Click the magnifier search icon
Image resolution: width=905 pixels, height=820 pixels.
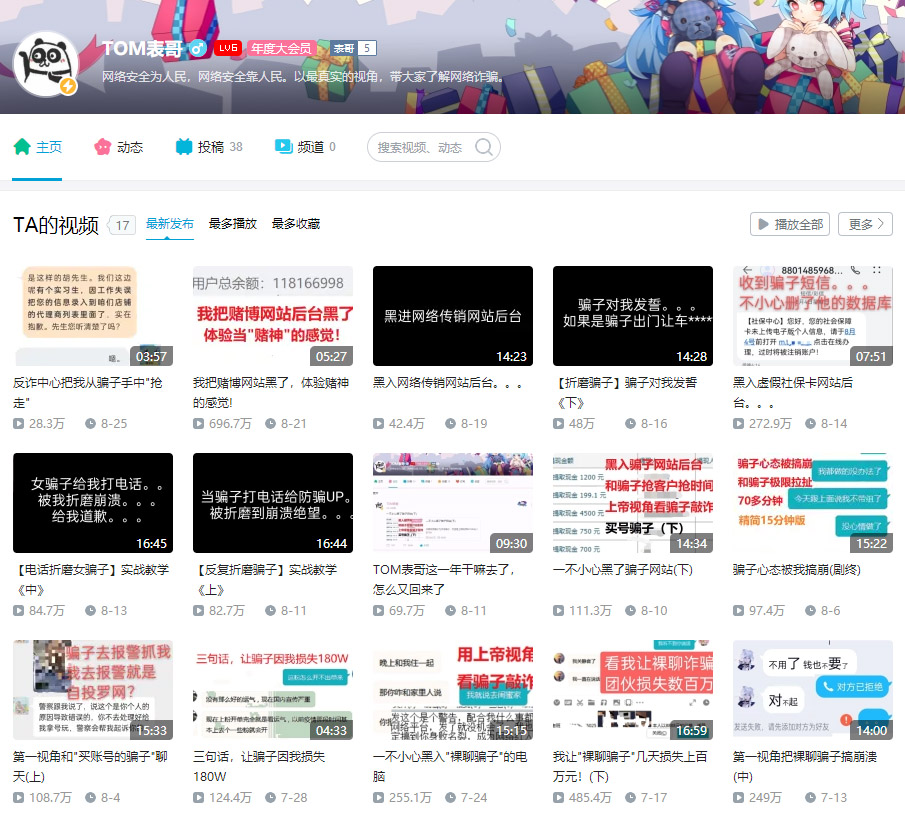(484, 148)
